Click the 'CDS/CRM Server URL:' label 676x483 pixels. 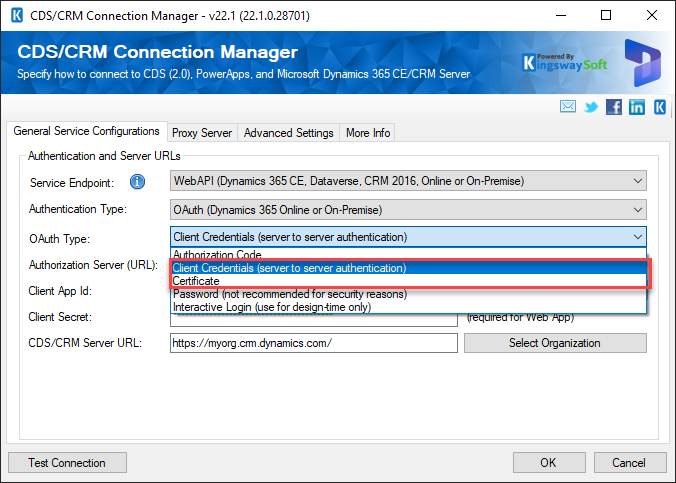[85, 343]
